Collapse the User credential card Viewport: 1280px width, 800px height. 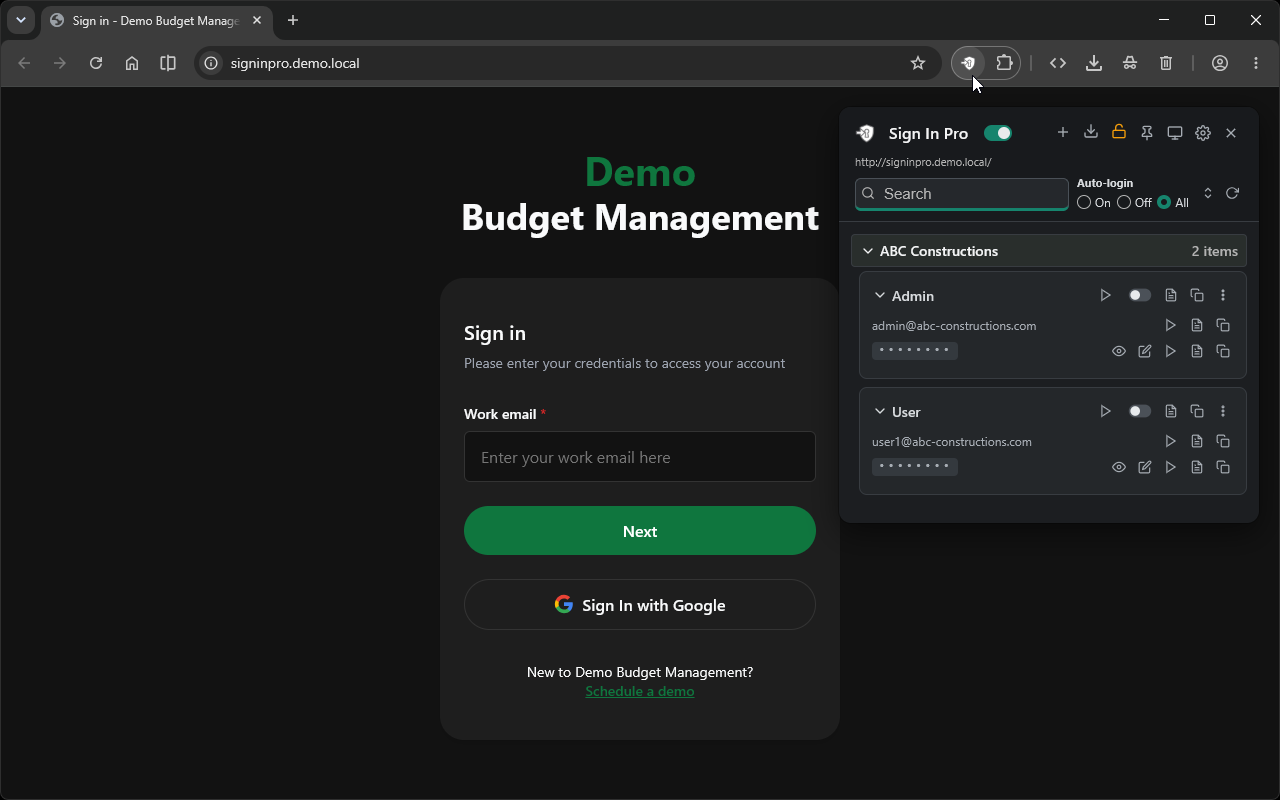(x=880, y=412)
